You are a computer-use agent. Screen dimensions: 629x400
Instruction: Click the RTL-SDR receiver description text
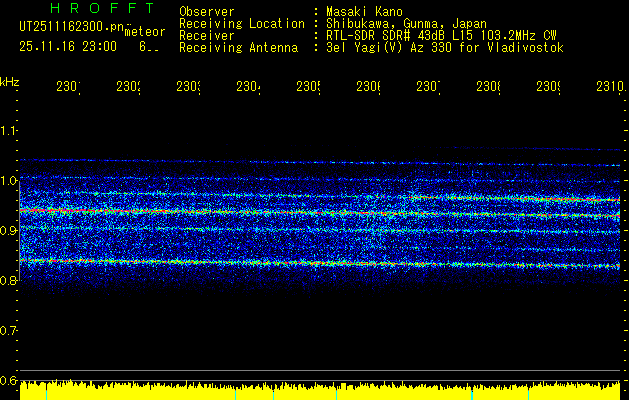coord(442,36)
